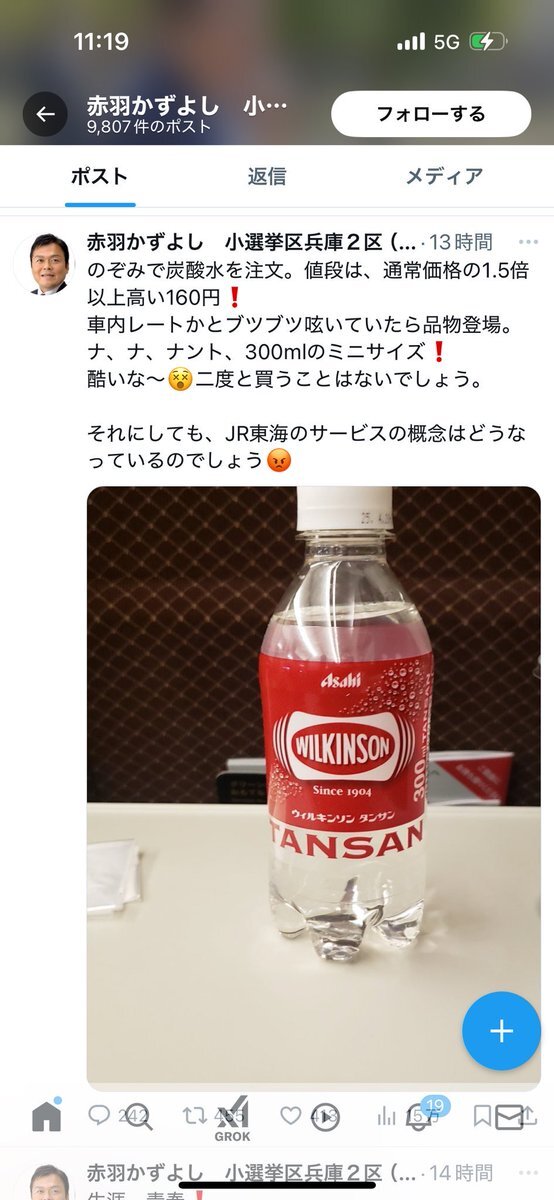The width and height of the screenshot is (554, 1200).
Task: Open author name 赤羽かずよし in first post
Action: (149, 242)
